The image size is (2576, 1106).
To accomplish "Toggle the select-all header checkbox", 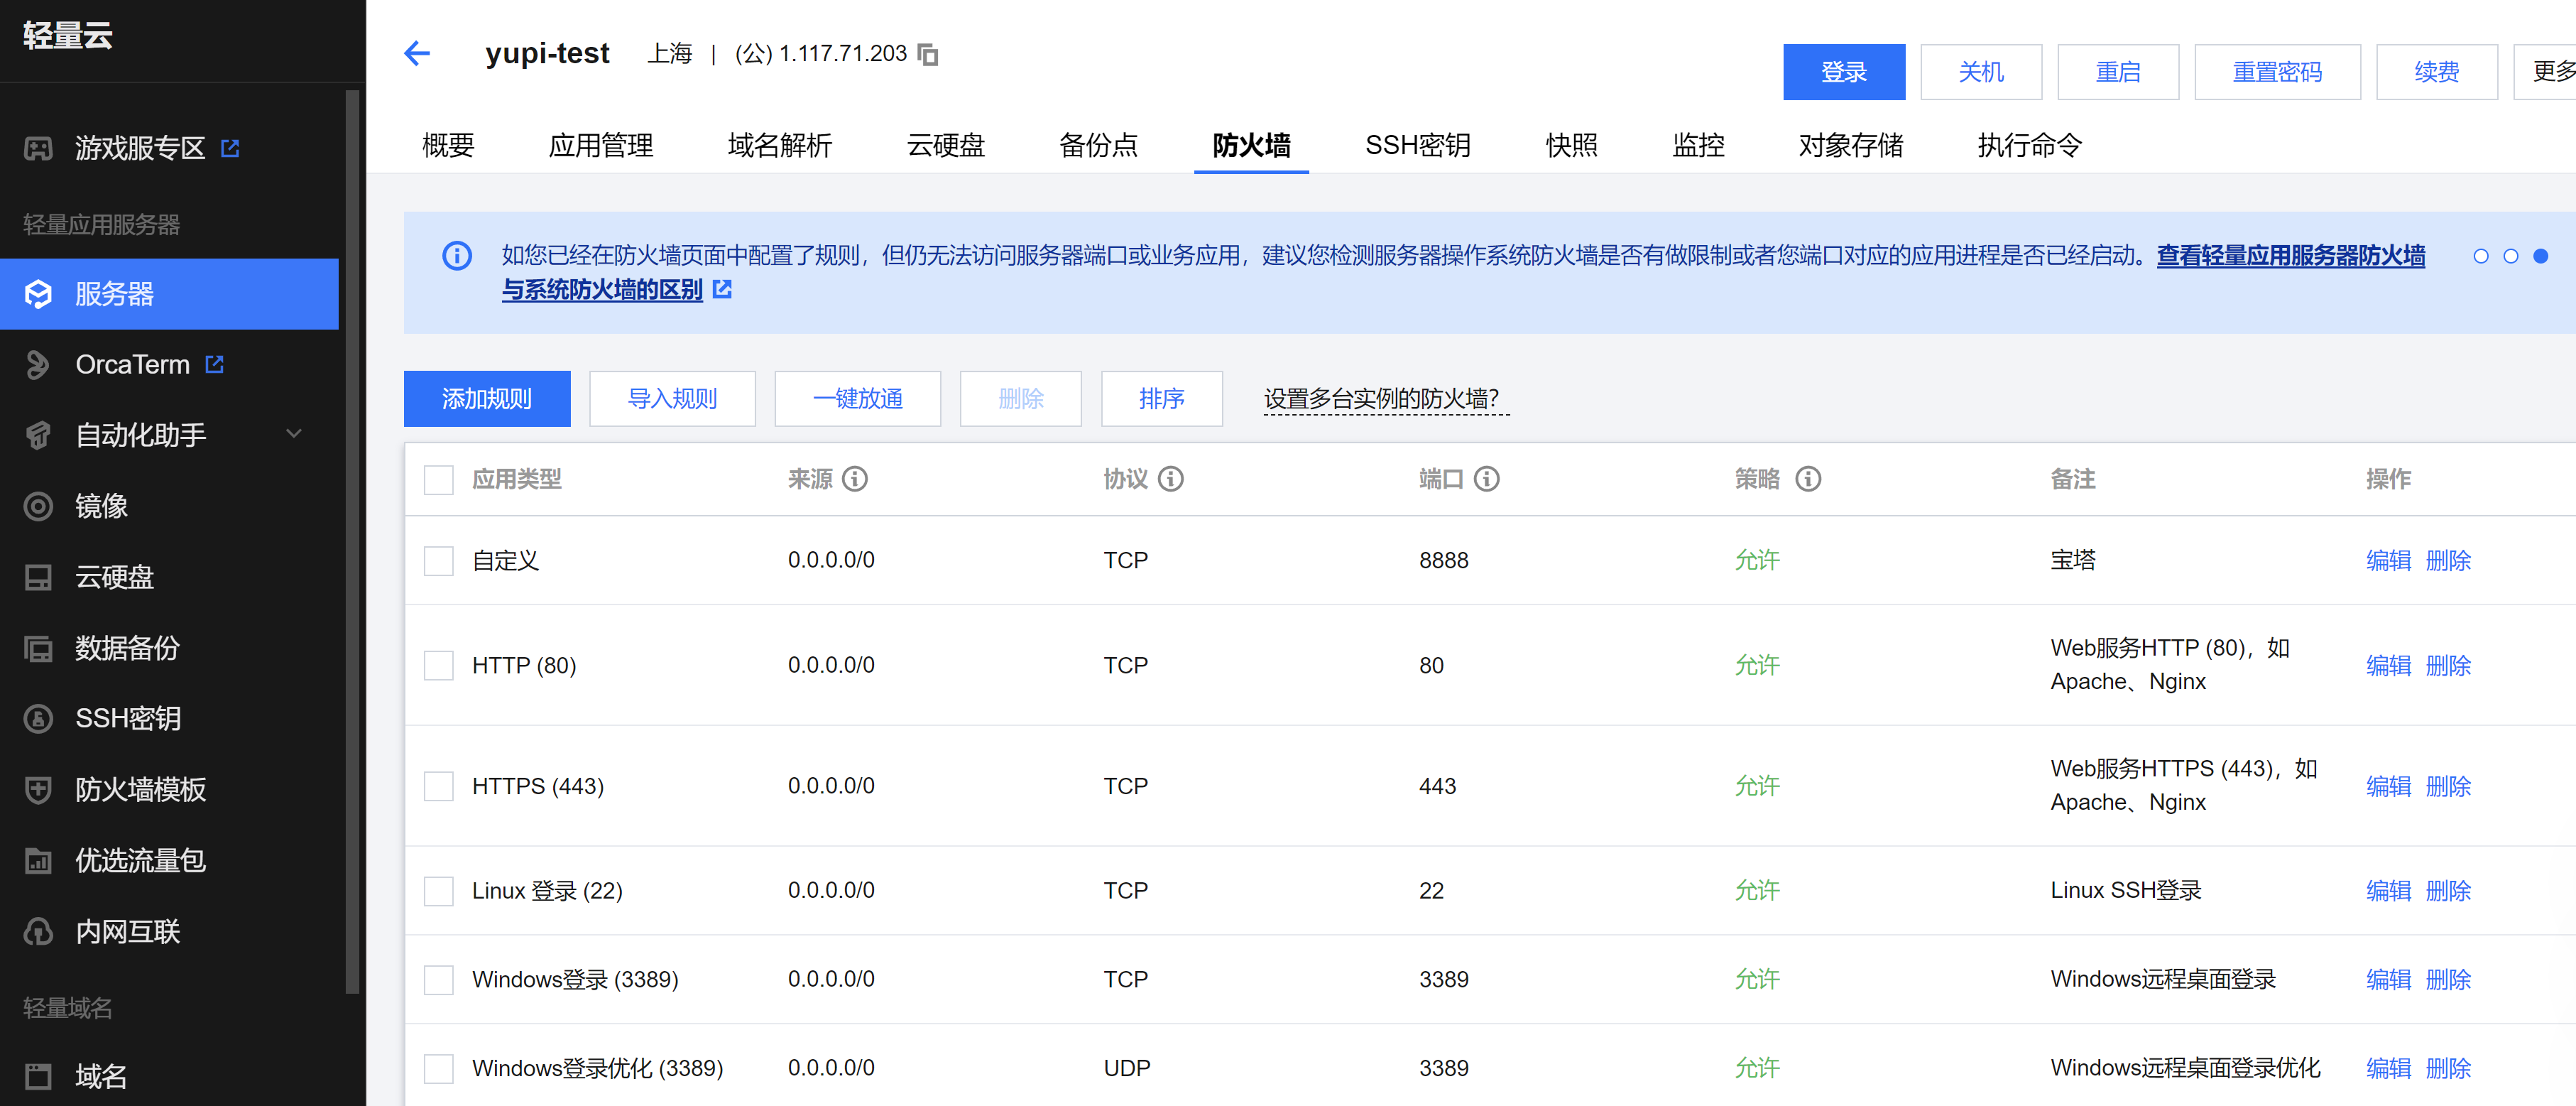I will pyautogui.click(x=438, y=479).
